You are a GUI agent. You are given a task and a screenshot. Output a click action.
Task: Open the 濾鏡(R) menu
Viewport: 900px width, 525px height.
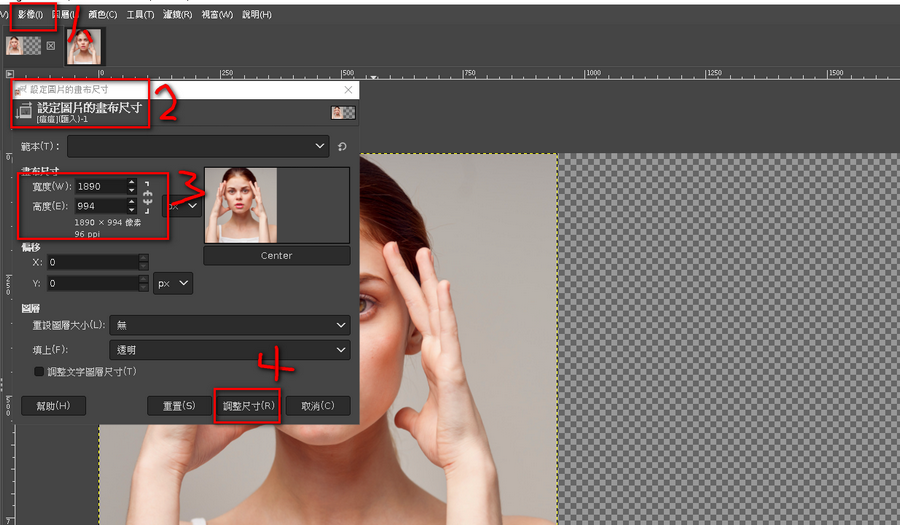coord(178,15)
